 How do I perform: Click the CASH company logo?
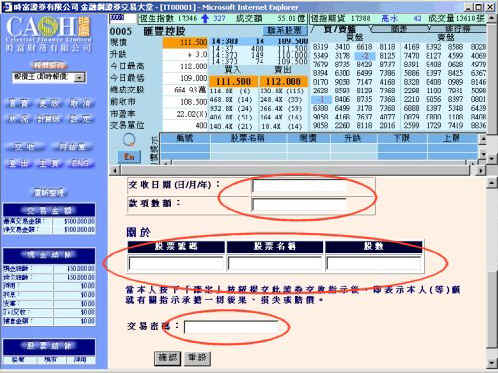pyautogui.click(x=49, y=34)
